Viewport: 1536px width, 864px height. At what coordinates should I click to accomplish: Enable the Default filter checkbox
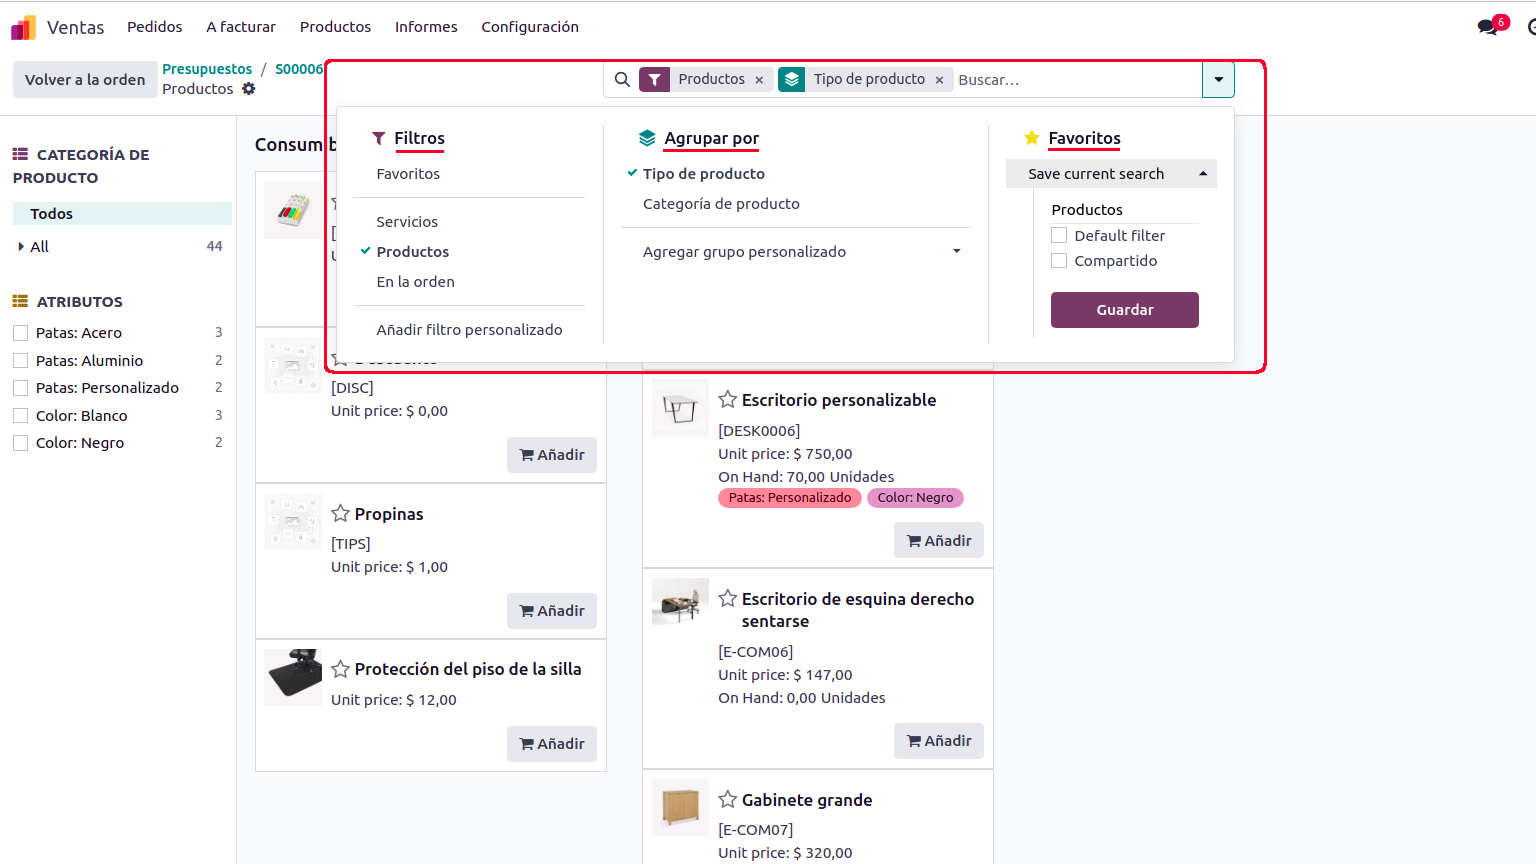[x=1059, y=235]
